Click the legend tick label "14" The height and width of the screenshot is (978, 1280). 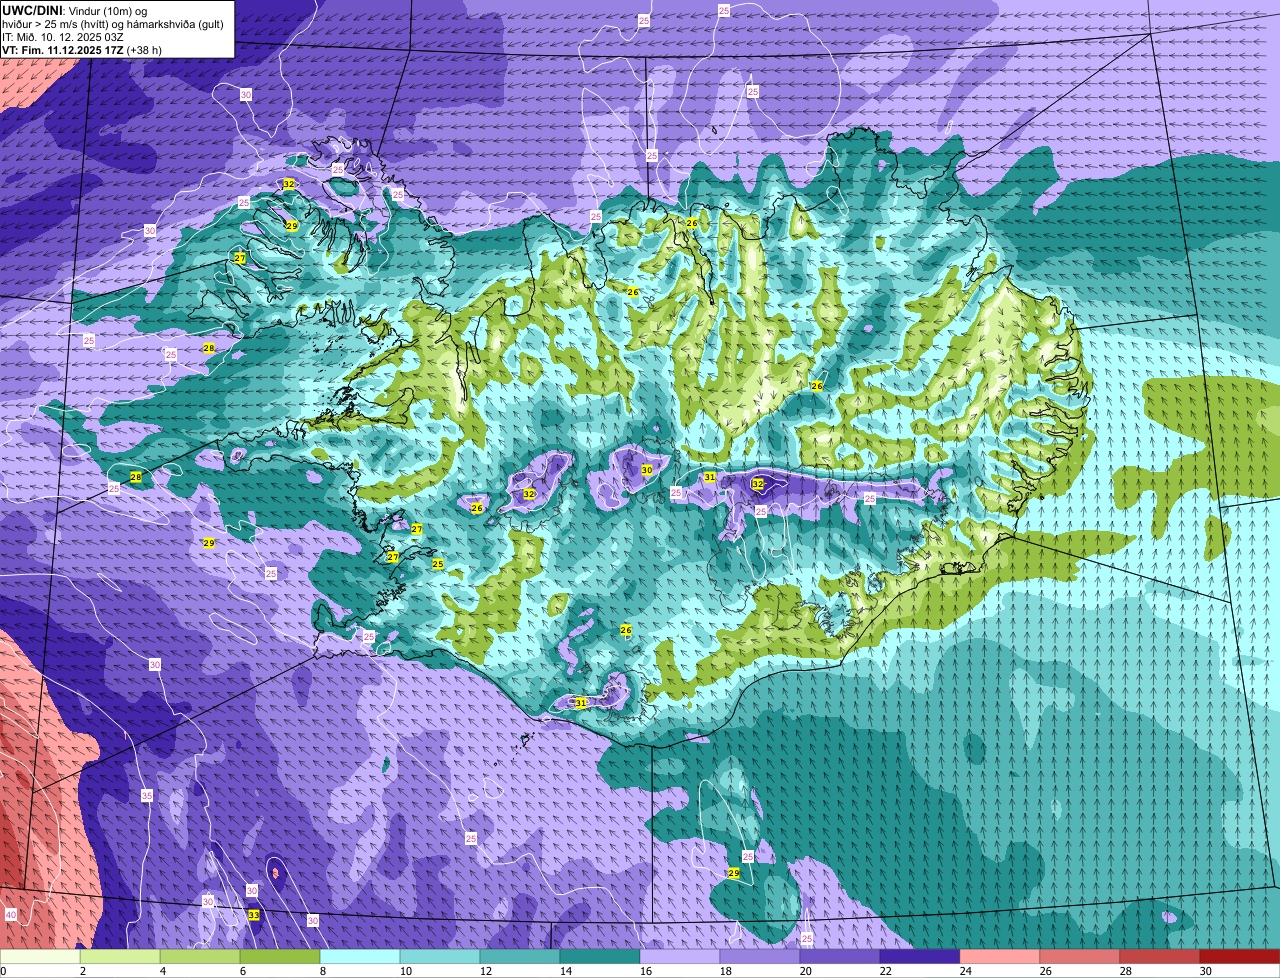(x=565, y=971)
